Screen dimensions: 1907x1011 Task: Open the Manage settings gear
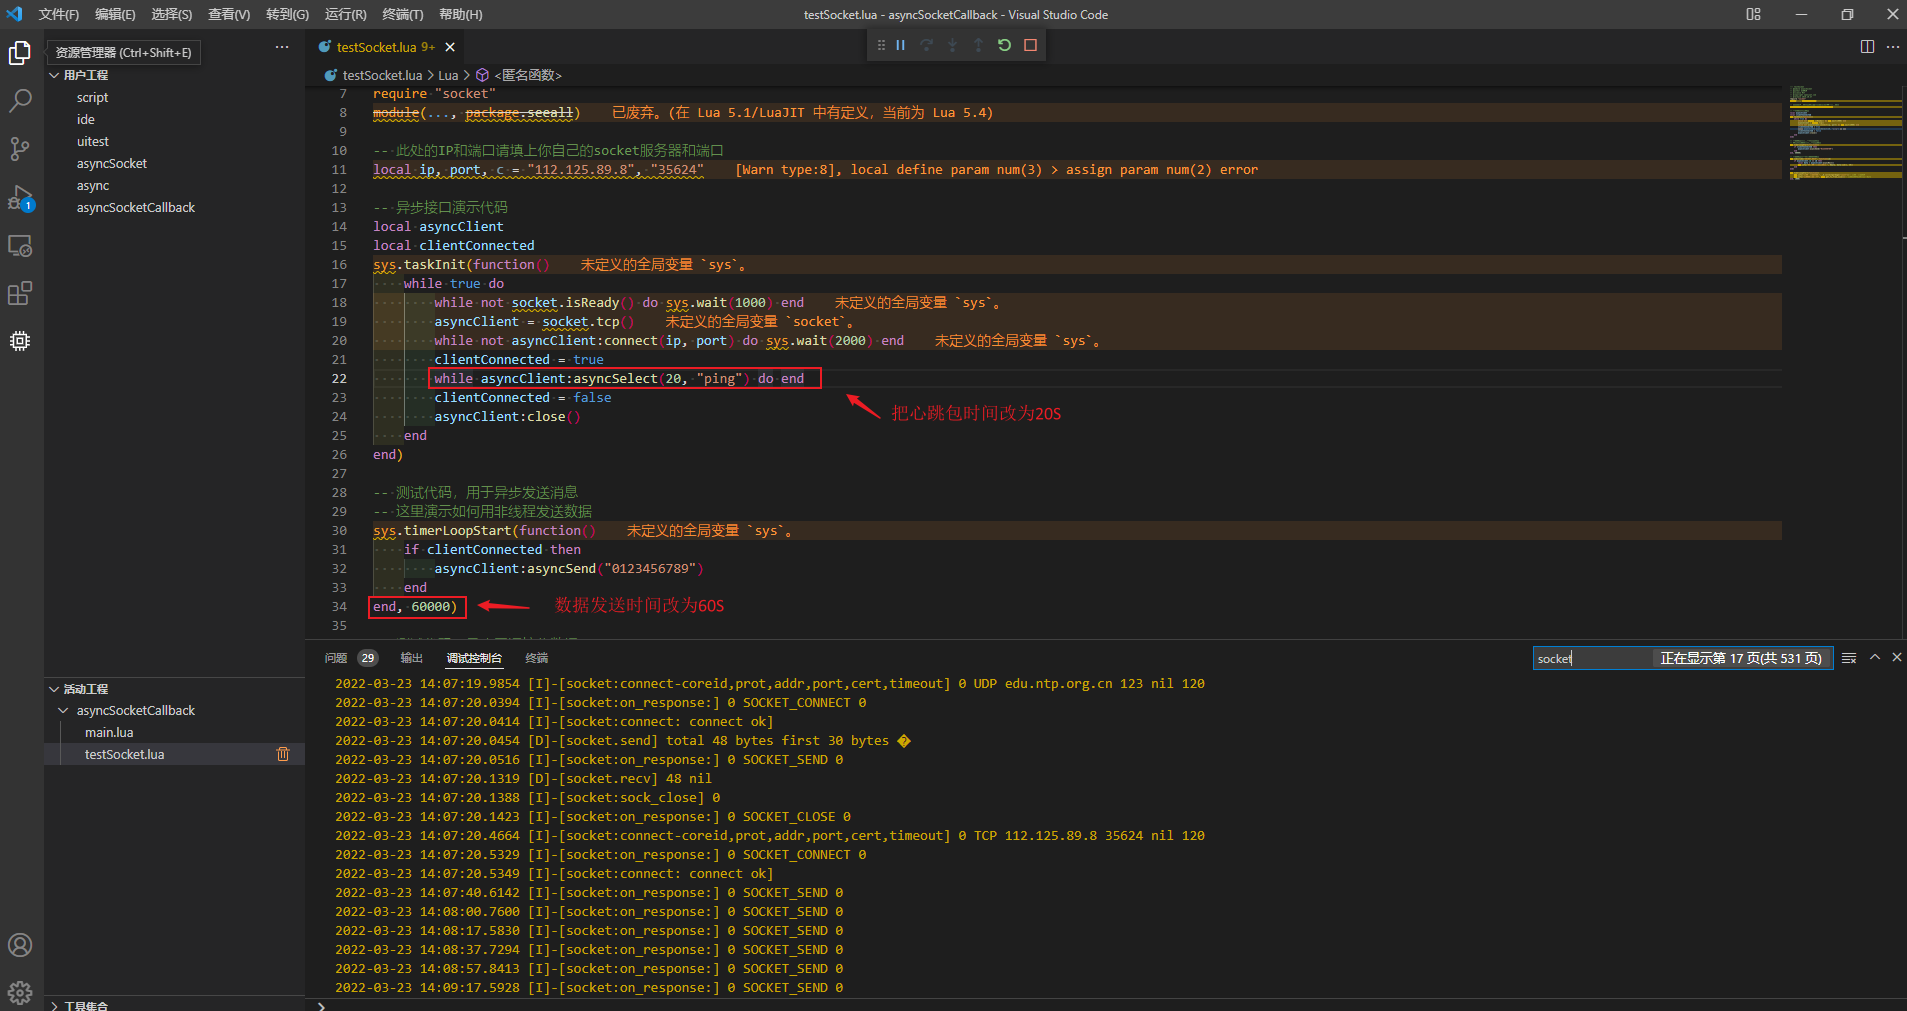[20, 992]
